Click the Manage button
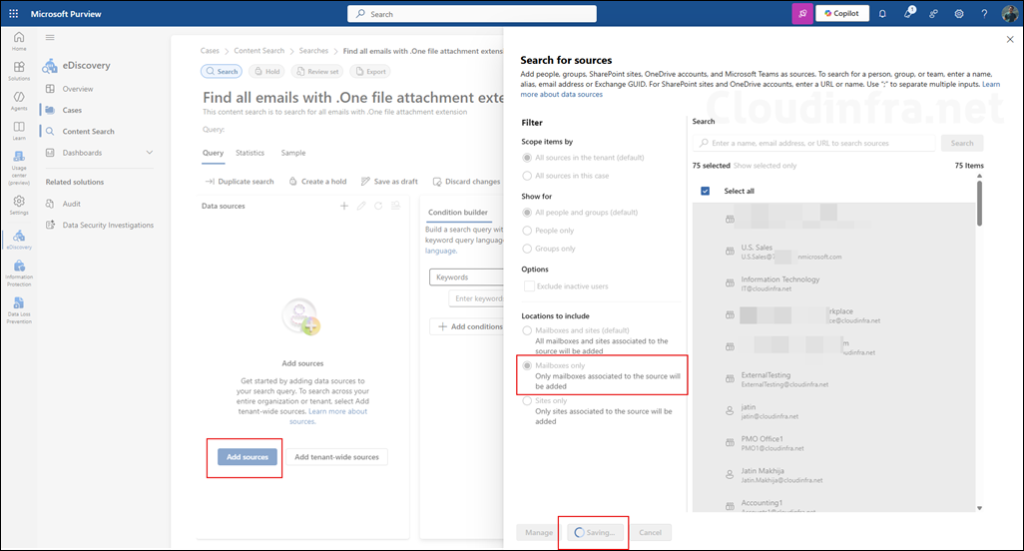This screenshot has height=551, width=1024. click(539, 533)
